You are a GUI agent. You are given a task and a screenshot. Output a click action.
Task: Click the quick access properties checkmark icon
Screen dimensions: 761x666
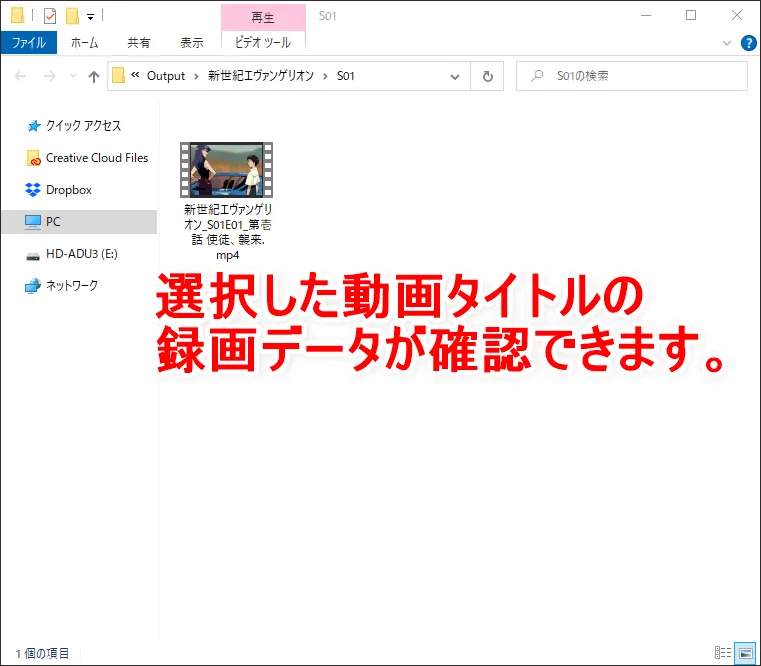(50, 16)
